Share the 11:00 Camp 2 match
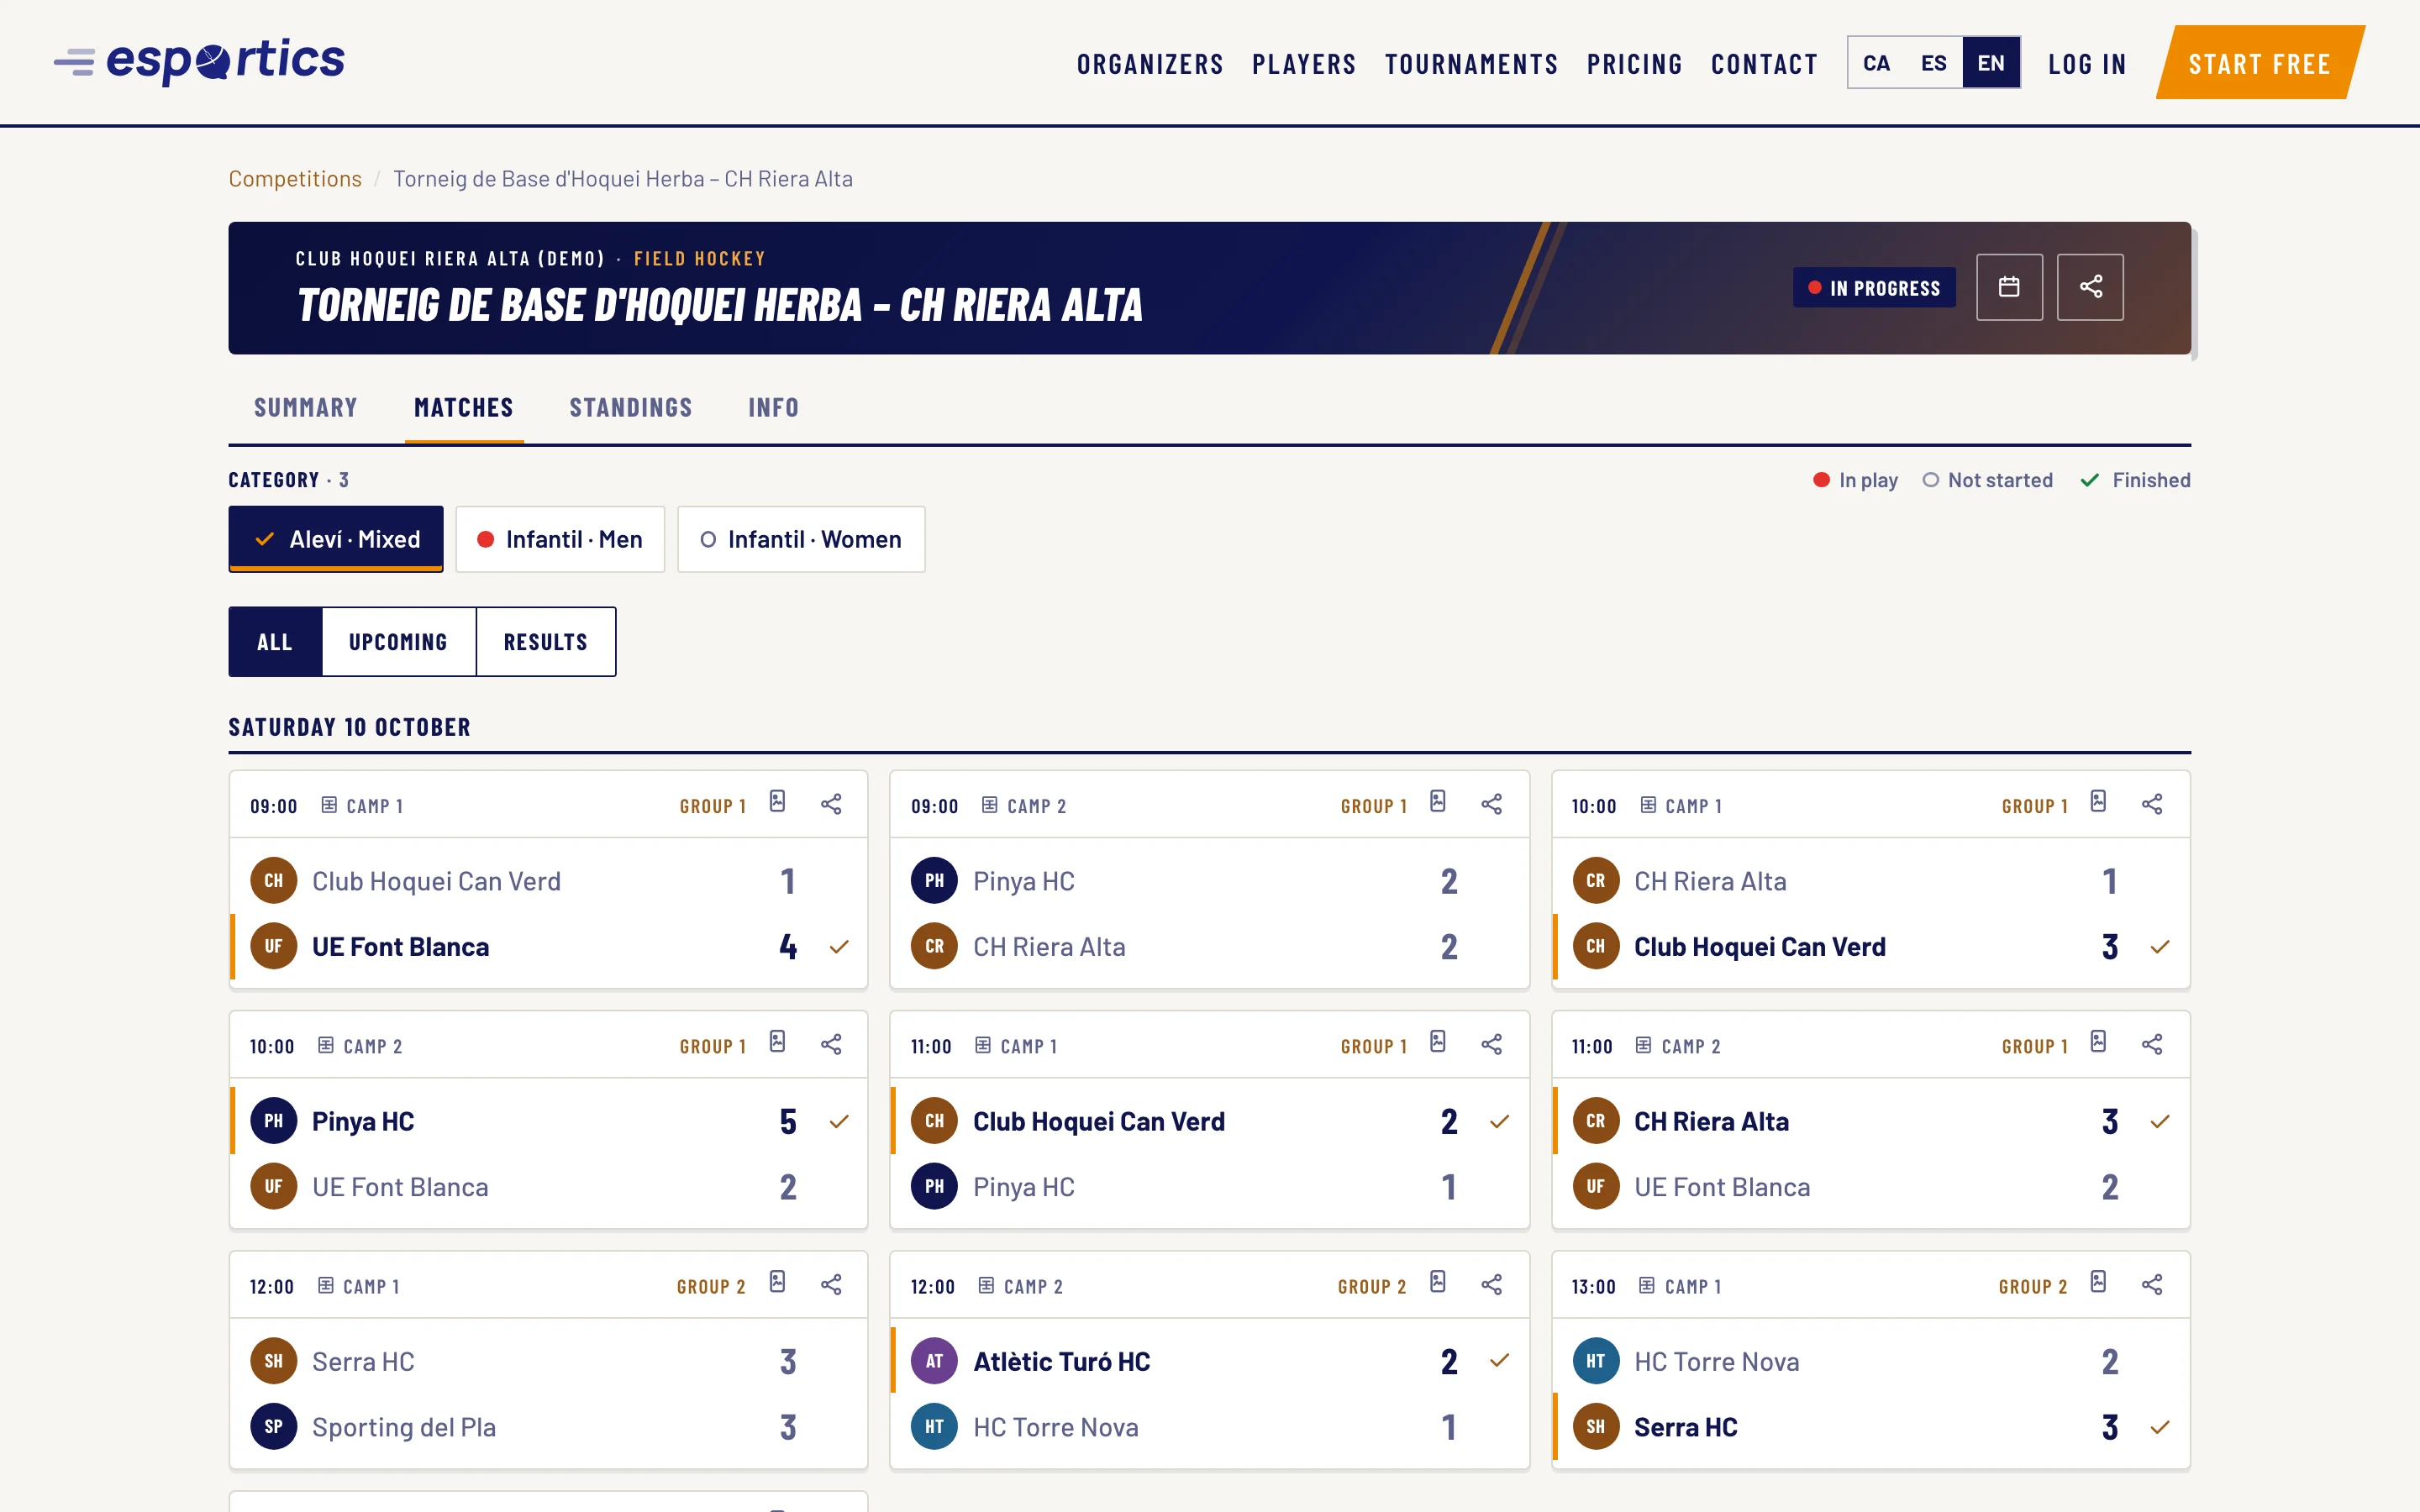This screenshot has width=2420, height=1512. tap(2152, 1044)
